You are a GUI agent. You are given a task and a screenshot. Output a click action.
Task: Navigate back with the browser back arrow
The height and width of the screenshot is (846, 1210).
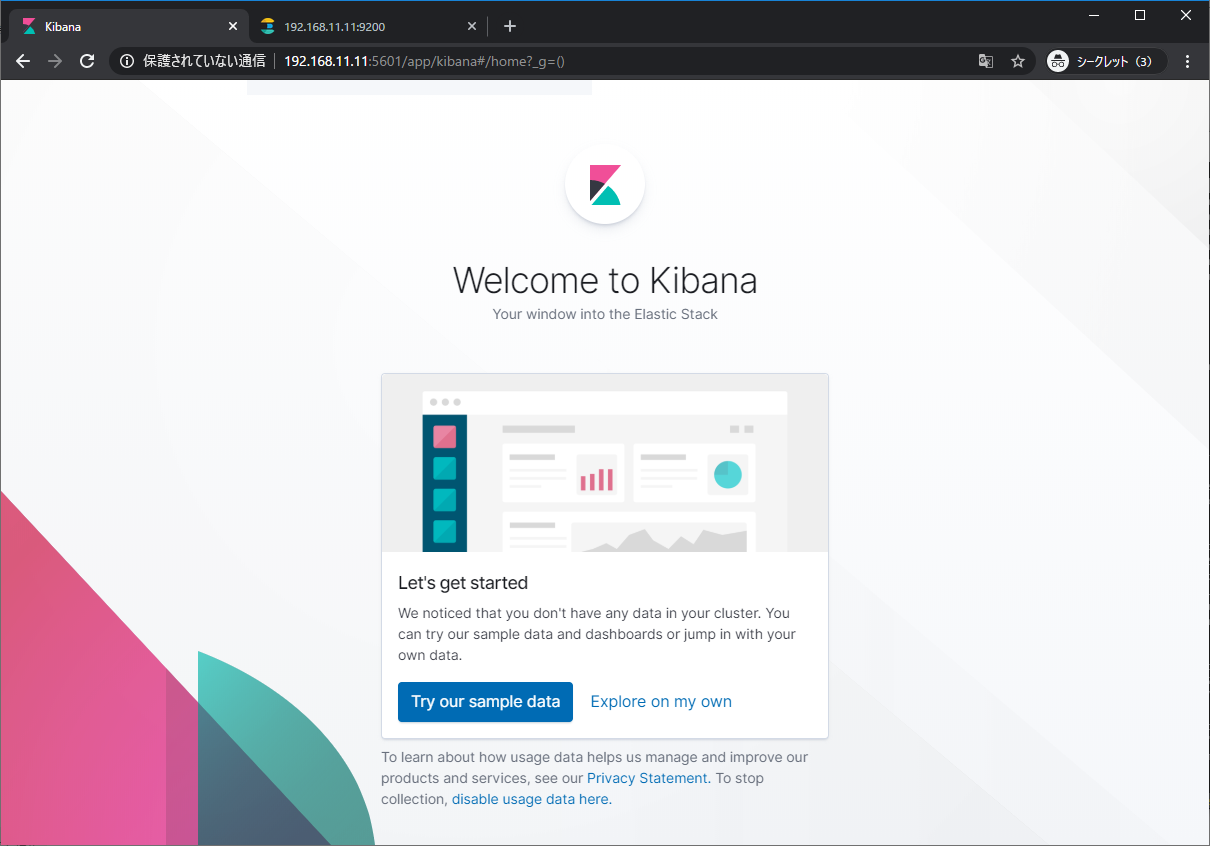[23, 61]
